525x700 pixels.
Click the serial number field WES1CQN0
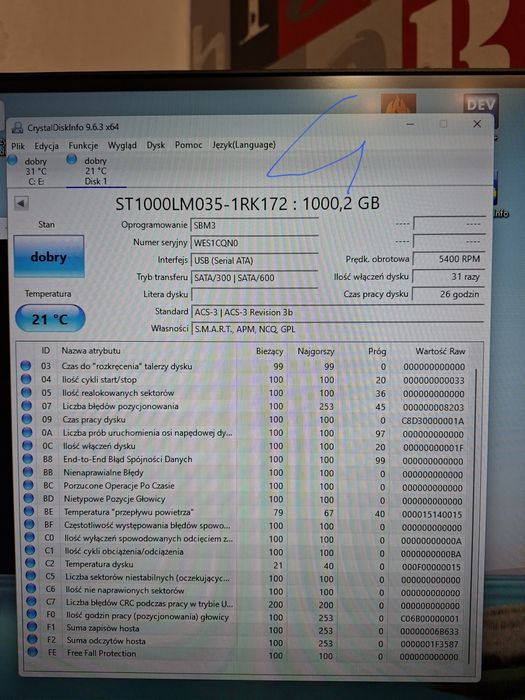click(254, 243)
